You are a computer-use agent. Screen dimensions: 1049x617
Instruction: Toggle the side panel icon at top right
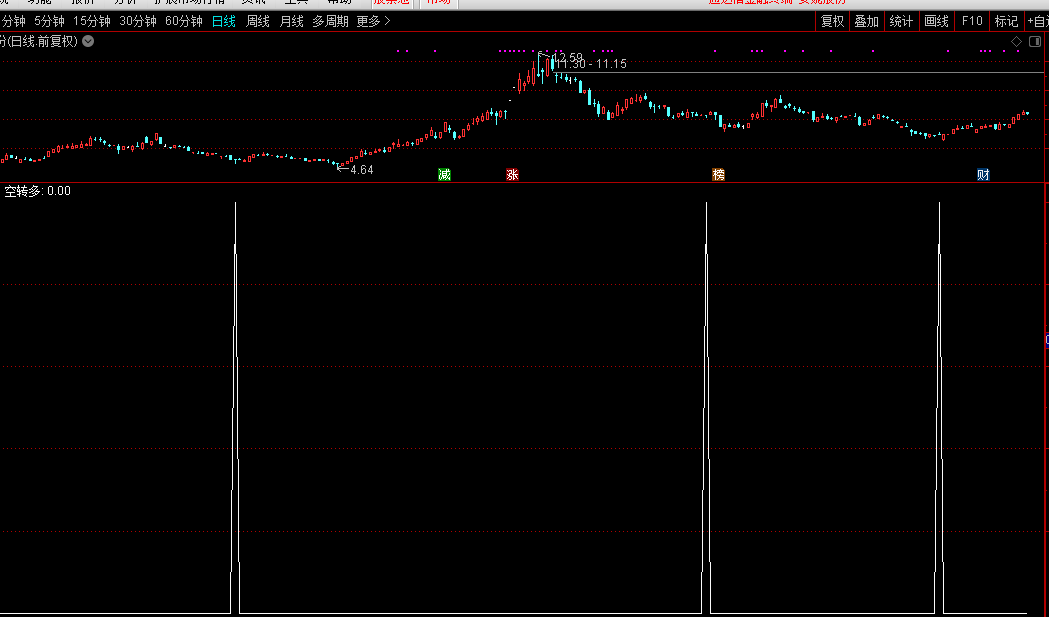(1036, 41)
